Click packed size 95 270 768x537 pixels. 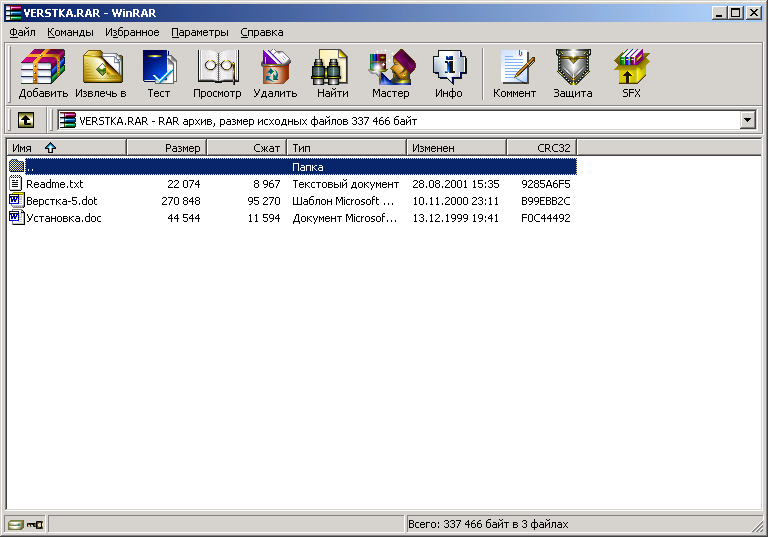264,201
